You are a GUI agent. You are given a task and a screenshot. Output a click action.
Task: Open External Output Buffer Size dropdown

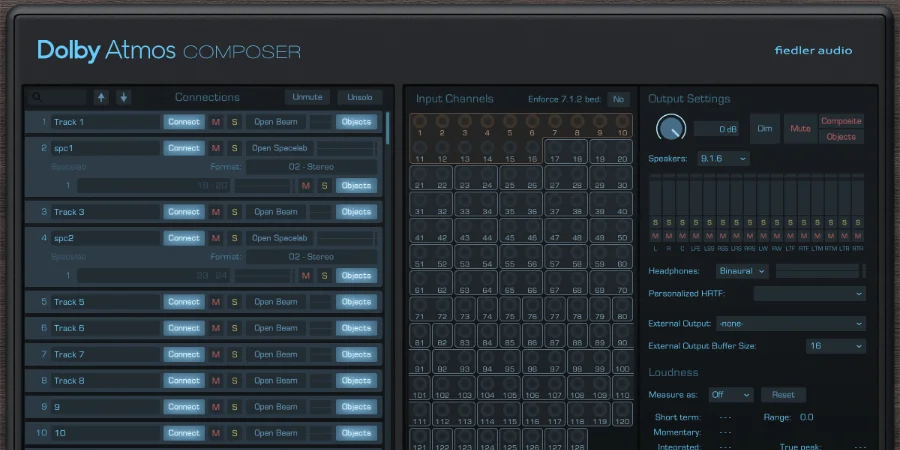[836, 346]
